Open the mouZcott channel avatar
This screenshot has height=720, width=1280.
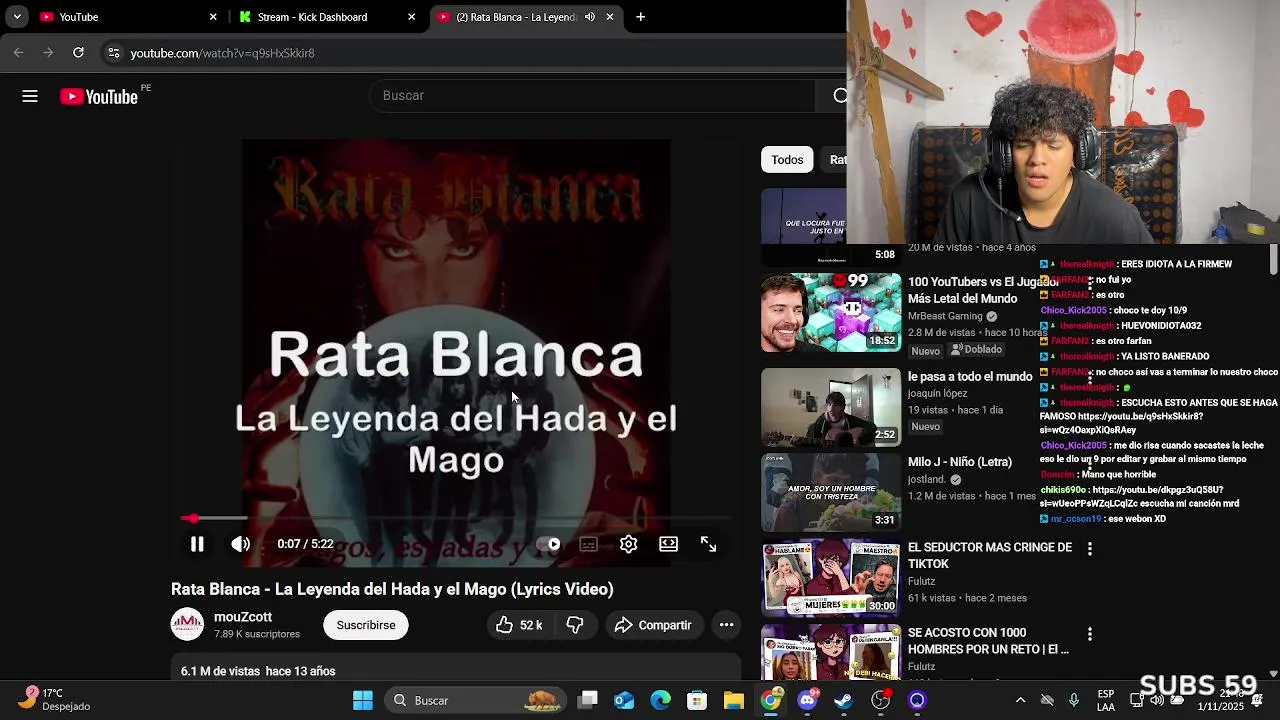[187, 625]
